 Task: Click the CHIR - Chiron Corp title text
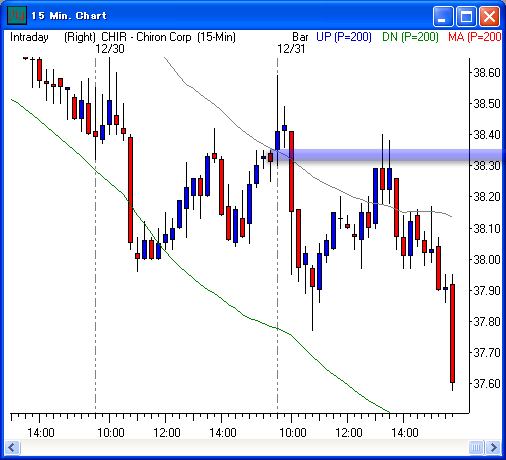coord(146,37)
